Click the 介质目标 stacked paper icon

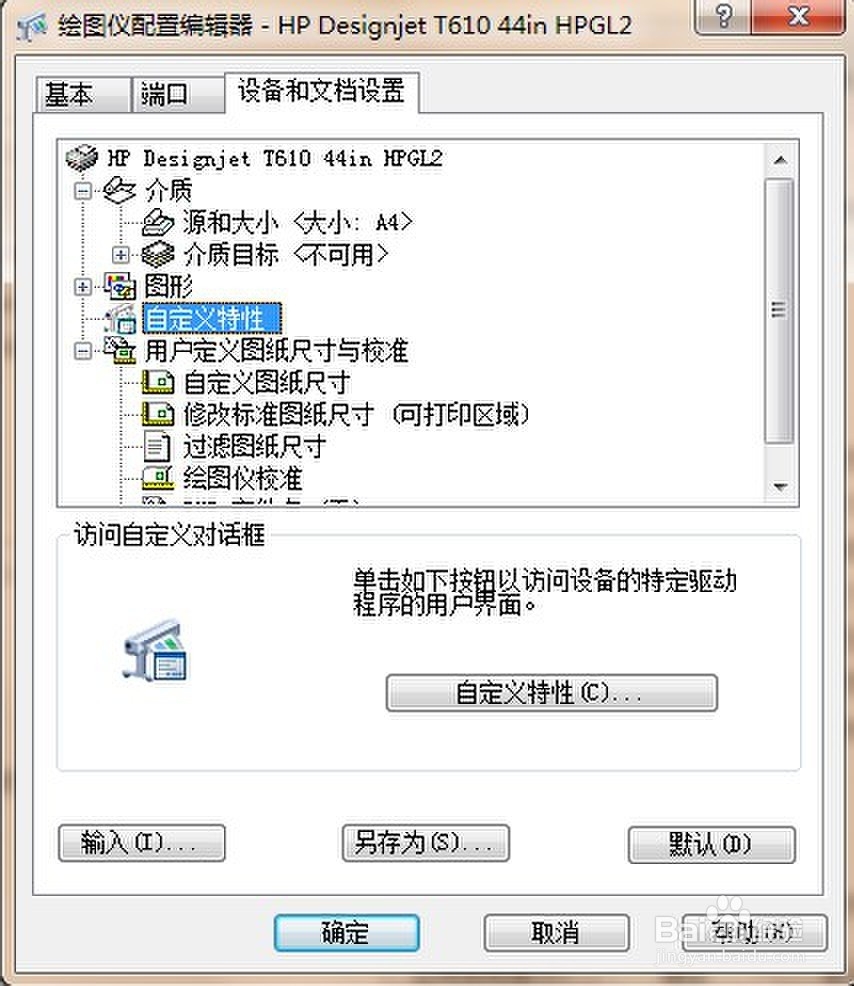coord(158,255)
